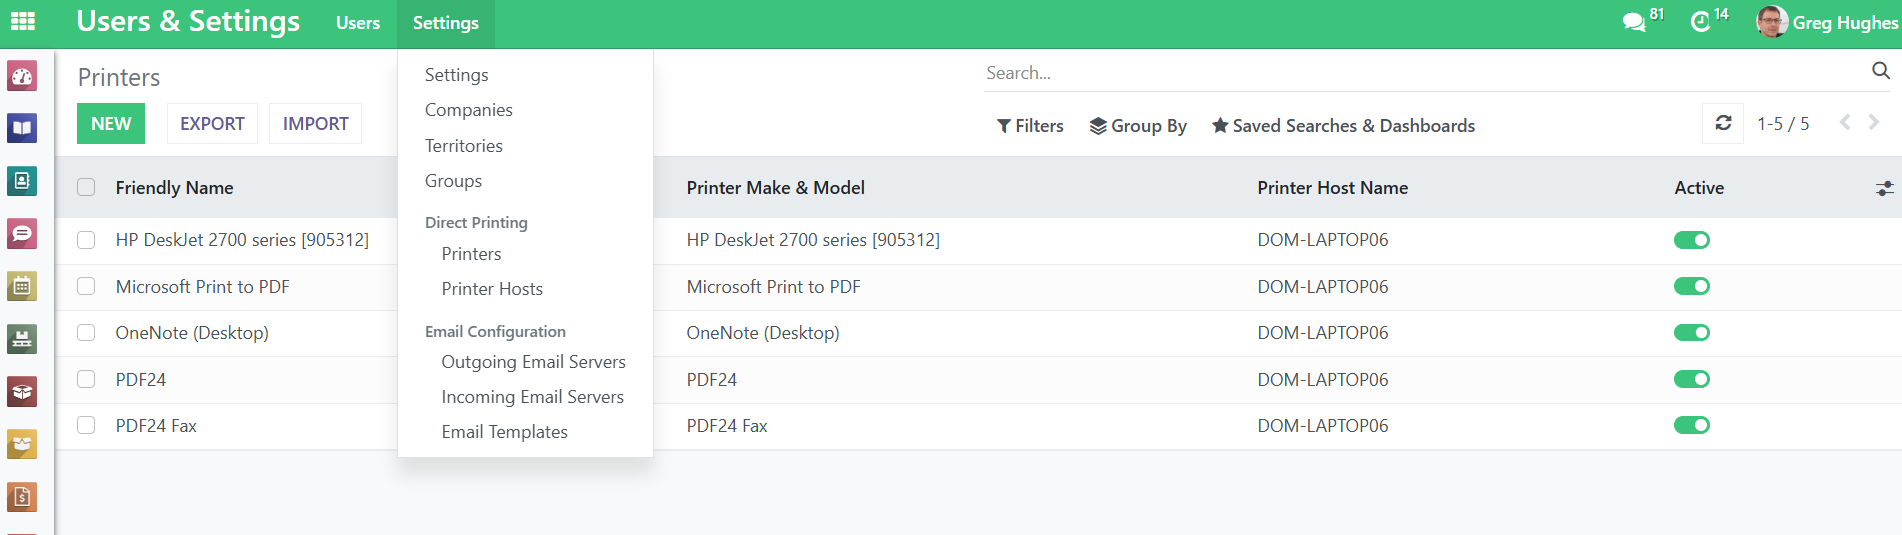Tick the select-all checkbox in header
1902x535 pixels.
coord(86,188)
